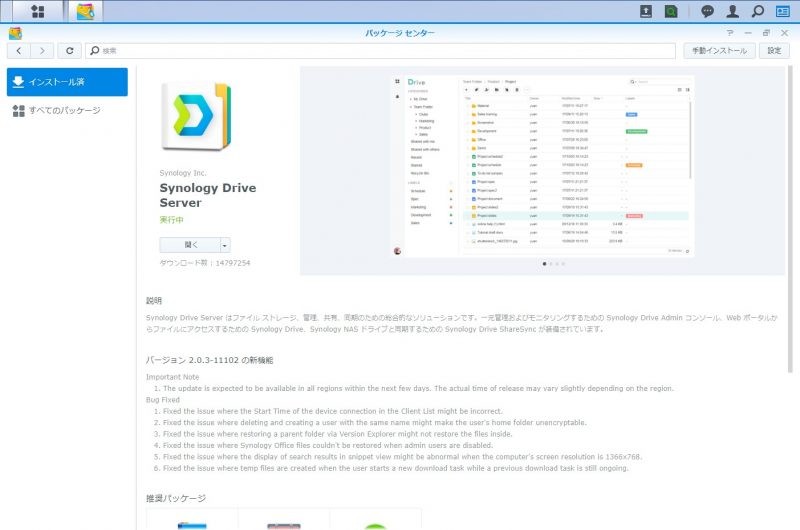
Task: Click the green system status tray icon
Action: 673,12
